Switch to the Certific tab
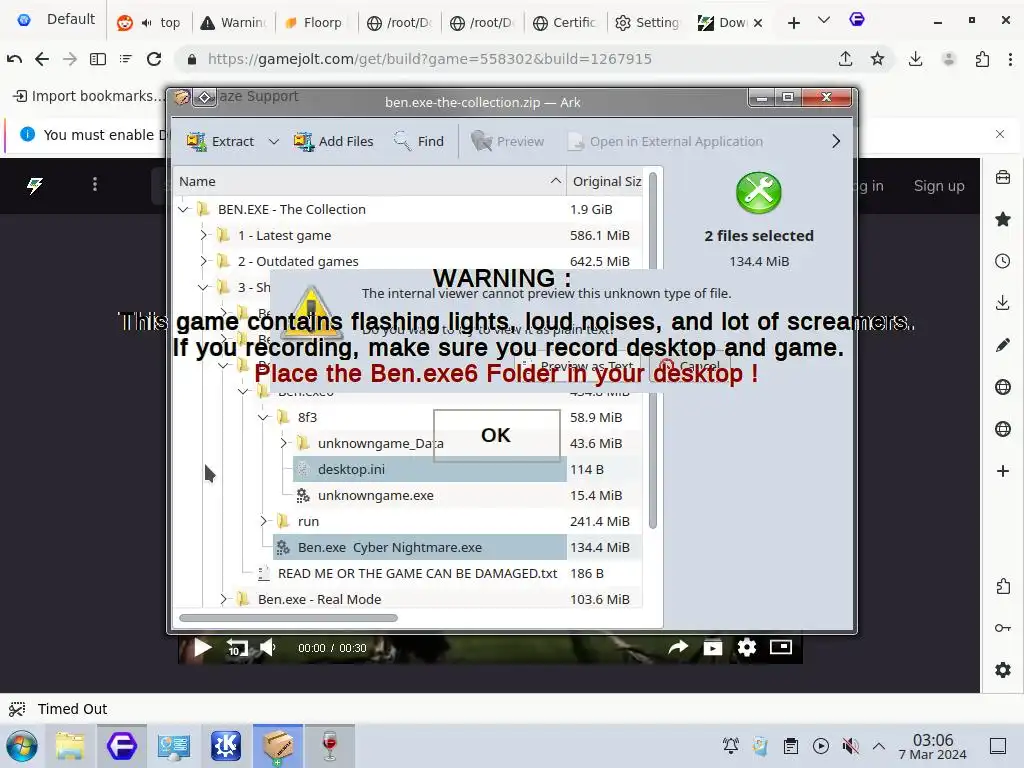Image resolution: width=1024 pixels, height=768 pixels. coord(566,23)
